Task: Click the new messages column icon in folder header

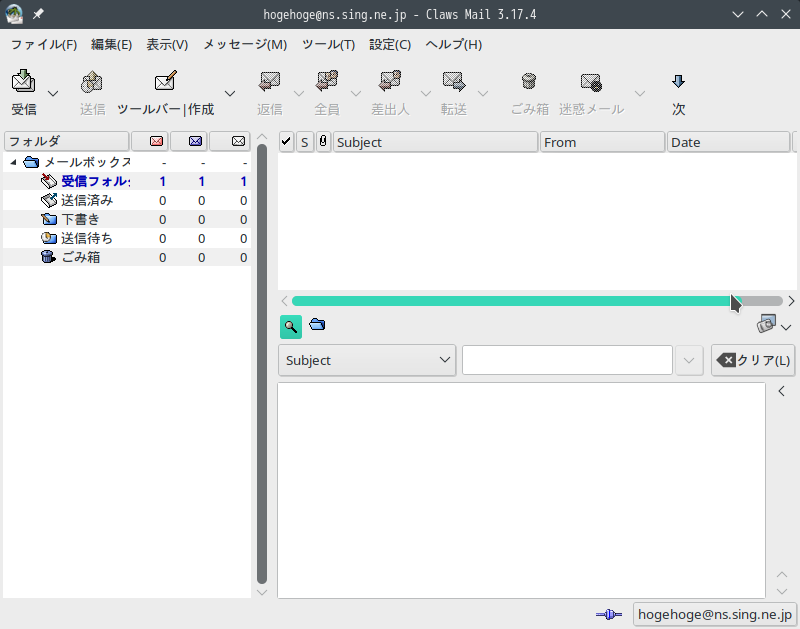Action: click(x=157, y=141)
